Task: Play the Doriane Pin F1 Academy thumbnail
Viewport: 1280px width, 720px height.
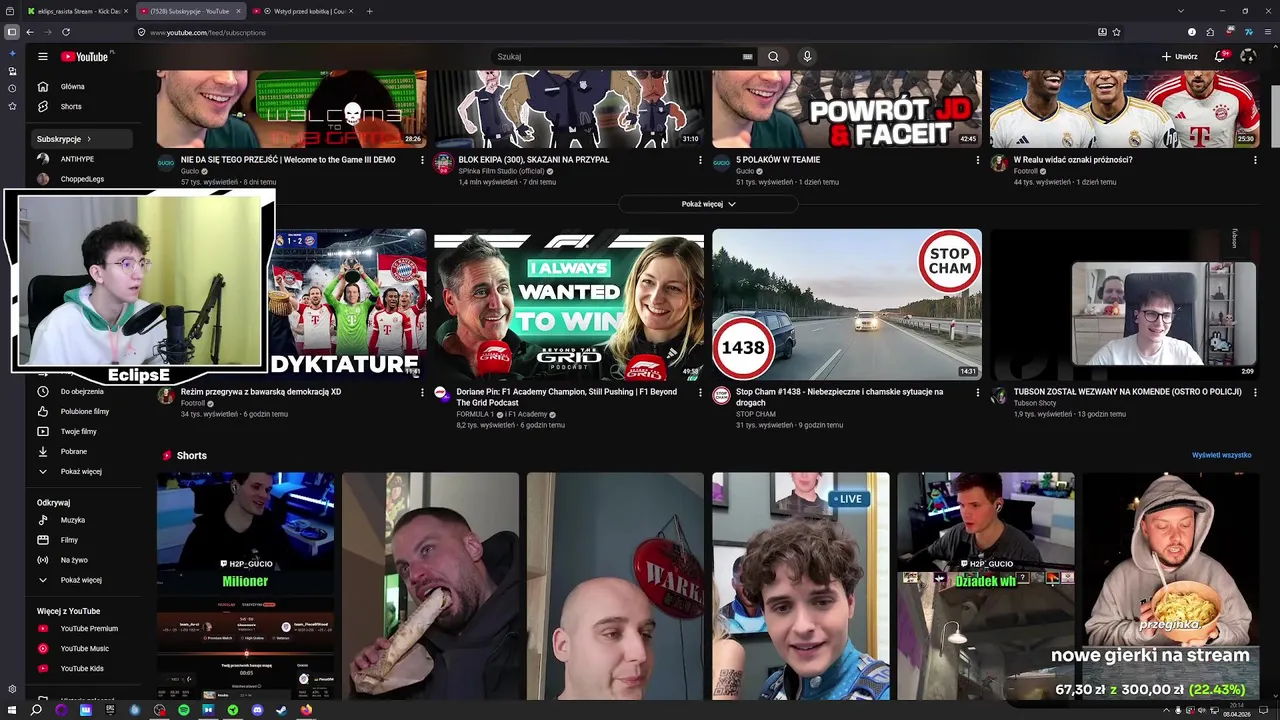Action: coord(569,305)
